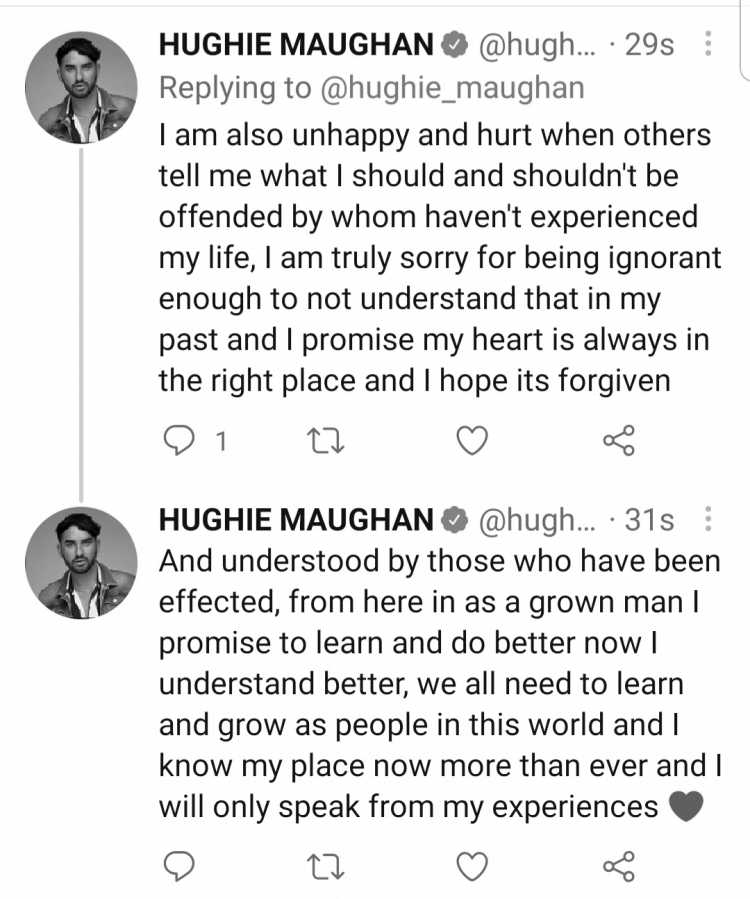Image resolution: width=750 pixels, height=899 pixels.
Task: Retweet the second tweet about learning
Action: [326, 867]
